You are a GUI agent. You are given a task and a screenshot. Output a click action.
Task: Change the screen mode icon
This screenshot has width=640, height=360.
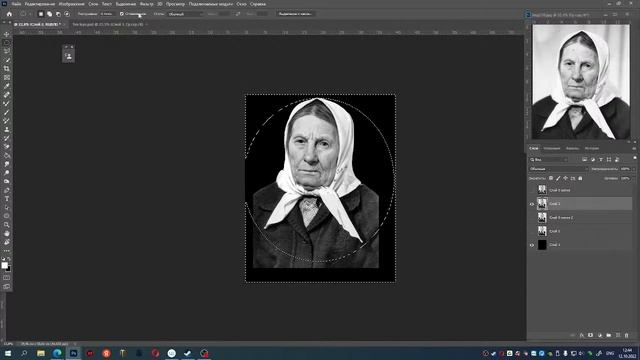pyautogui.click(x=7, y=287)
